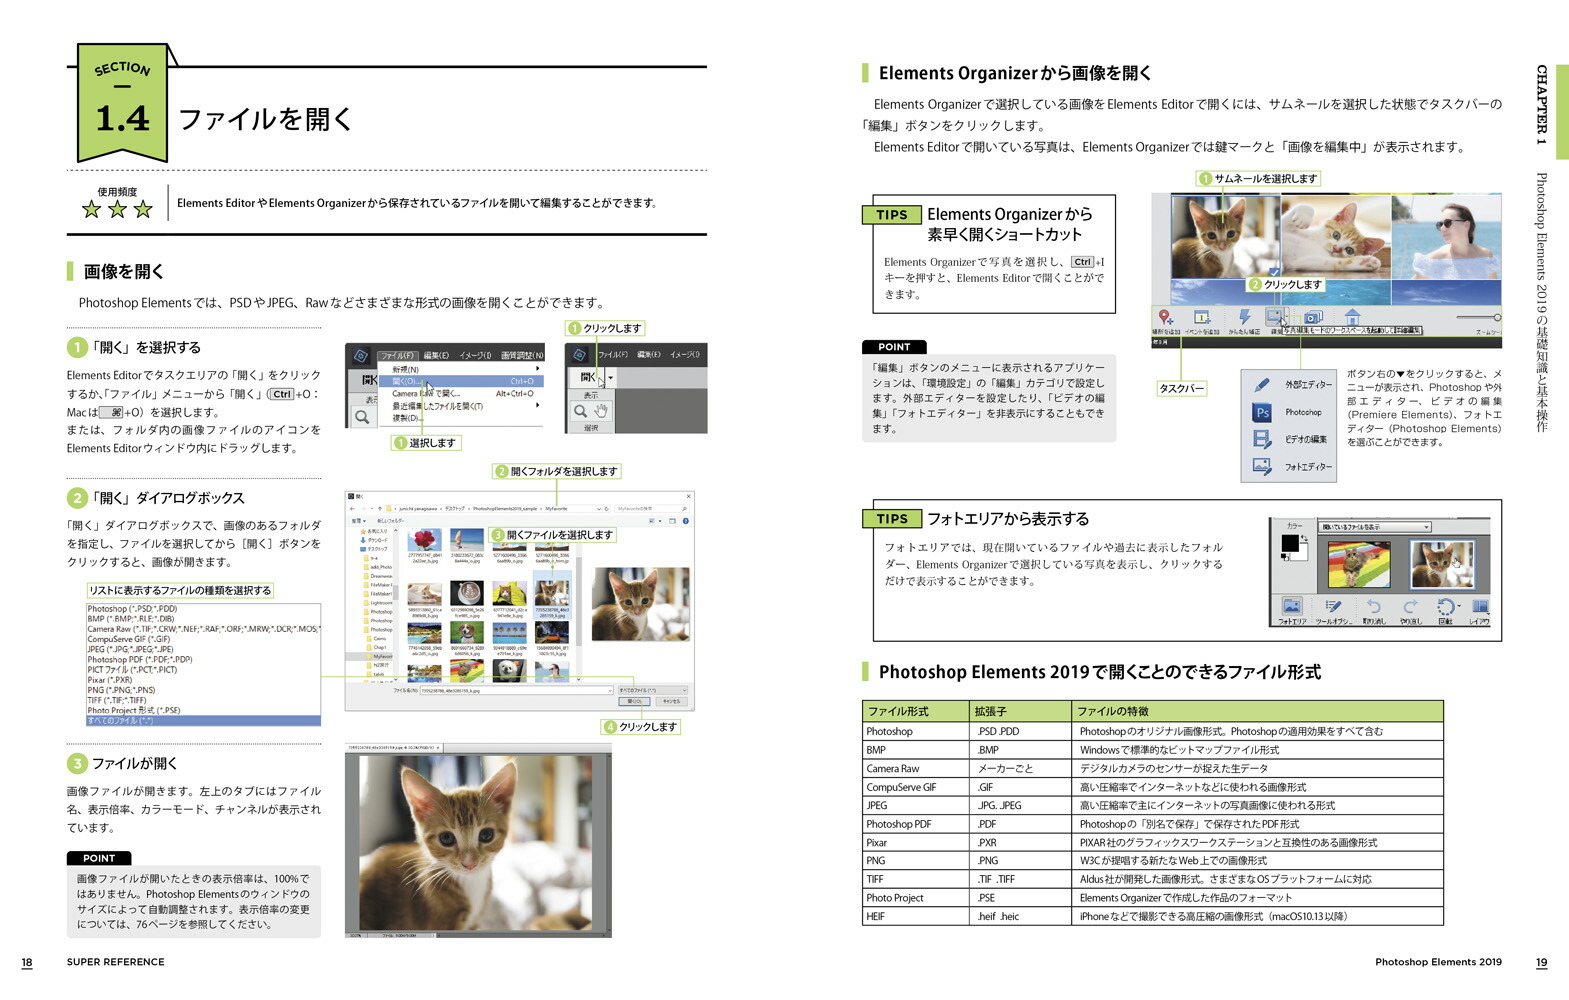Select the kitten thumbnail in Organizer grid
The image size is (1569, 1000).
tap(1225, 236)
